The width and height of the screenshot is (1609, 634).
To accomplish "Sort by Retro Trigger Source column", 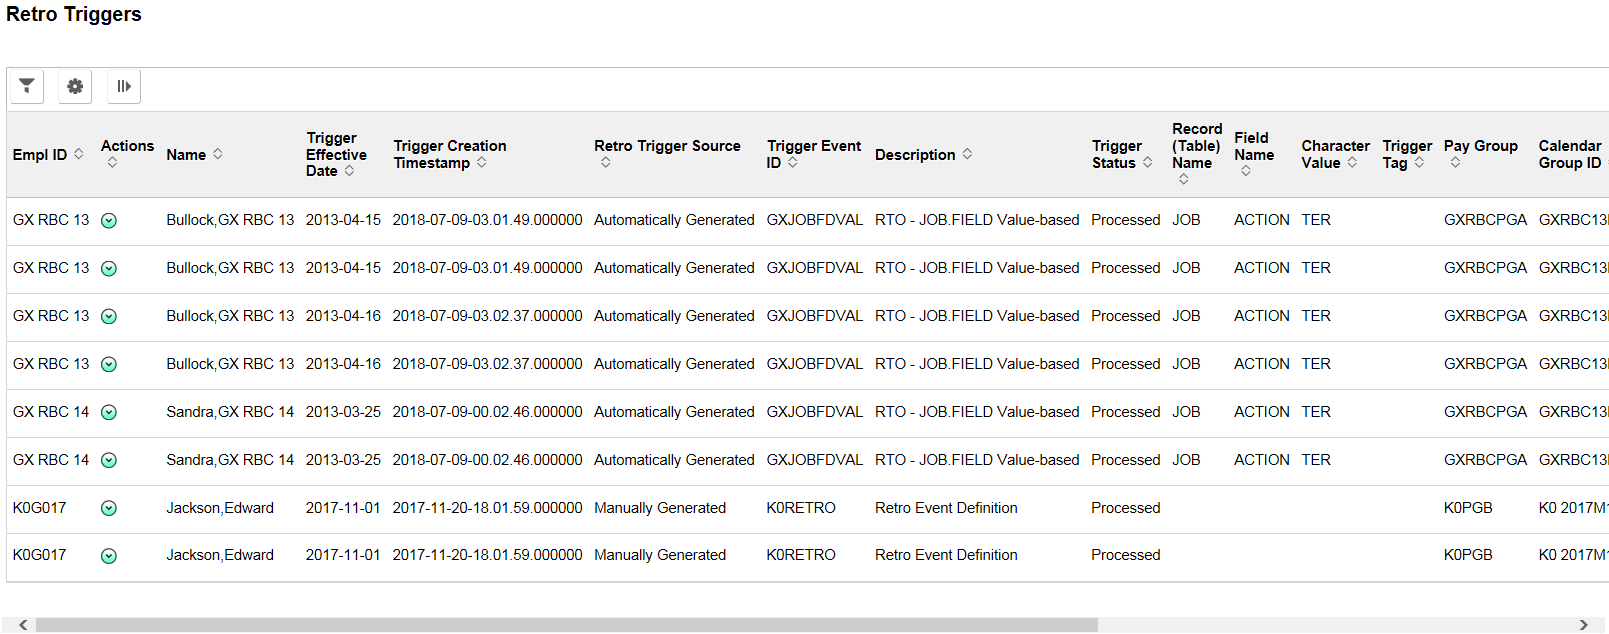I will click(667, 154).
